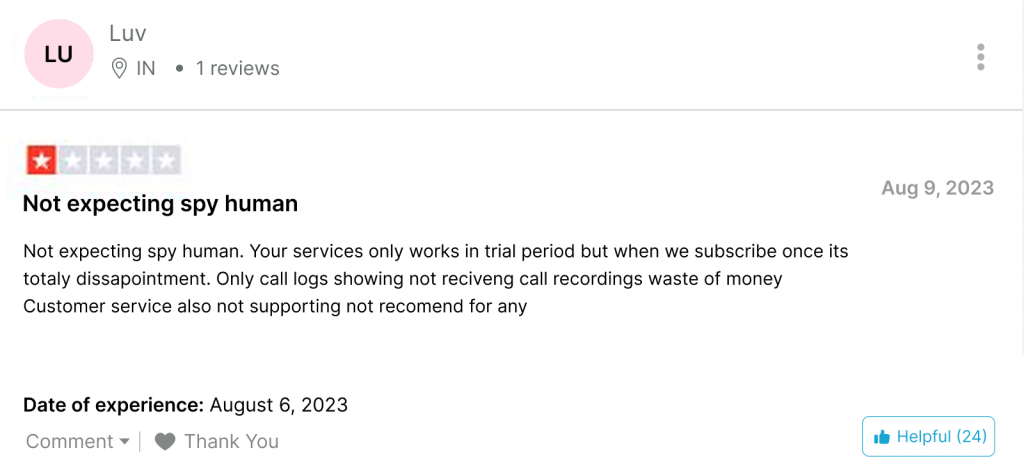Click the heart icon beside Thank You
The height and width of the screenshot is (473, 1024).
click(165, 441)
